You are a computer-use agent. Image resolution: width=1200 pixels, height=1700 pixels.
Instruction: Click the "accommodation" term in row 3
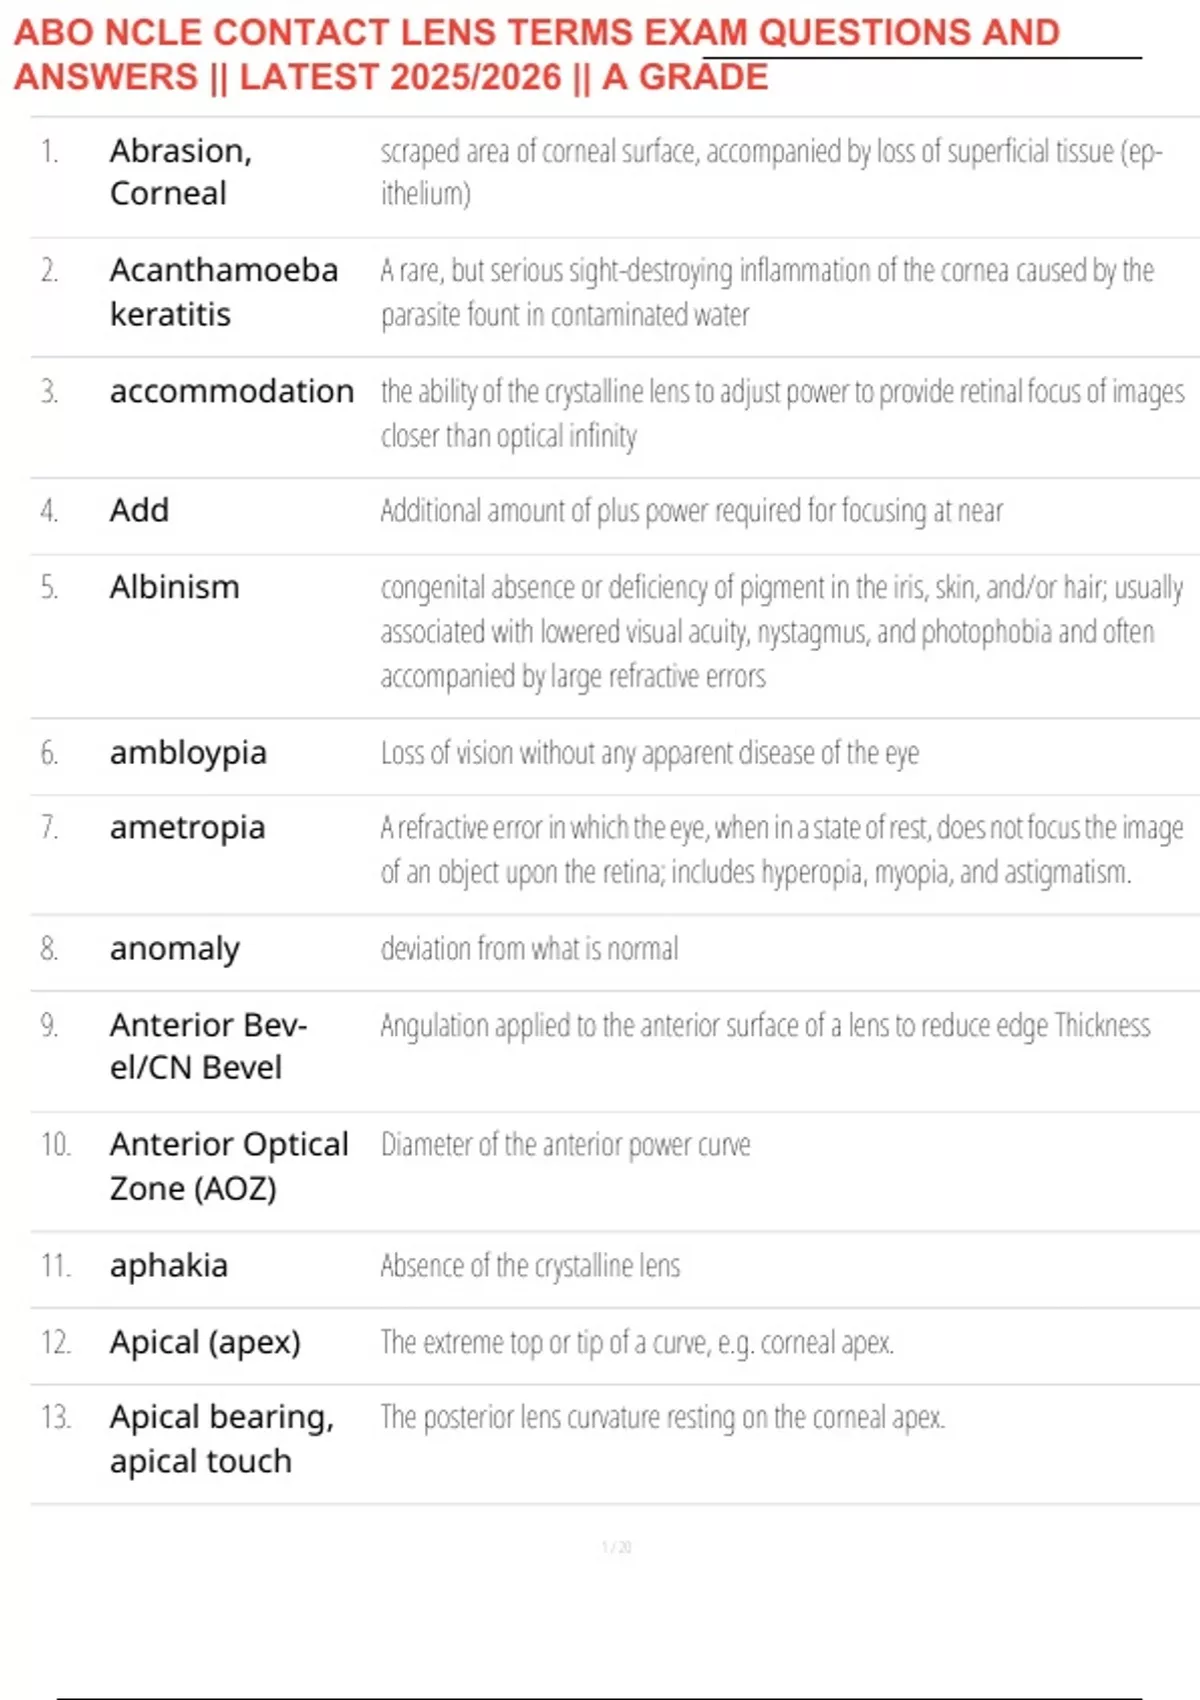coord(231,391)
